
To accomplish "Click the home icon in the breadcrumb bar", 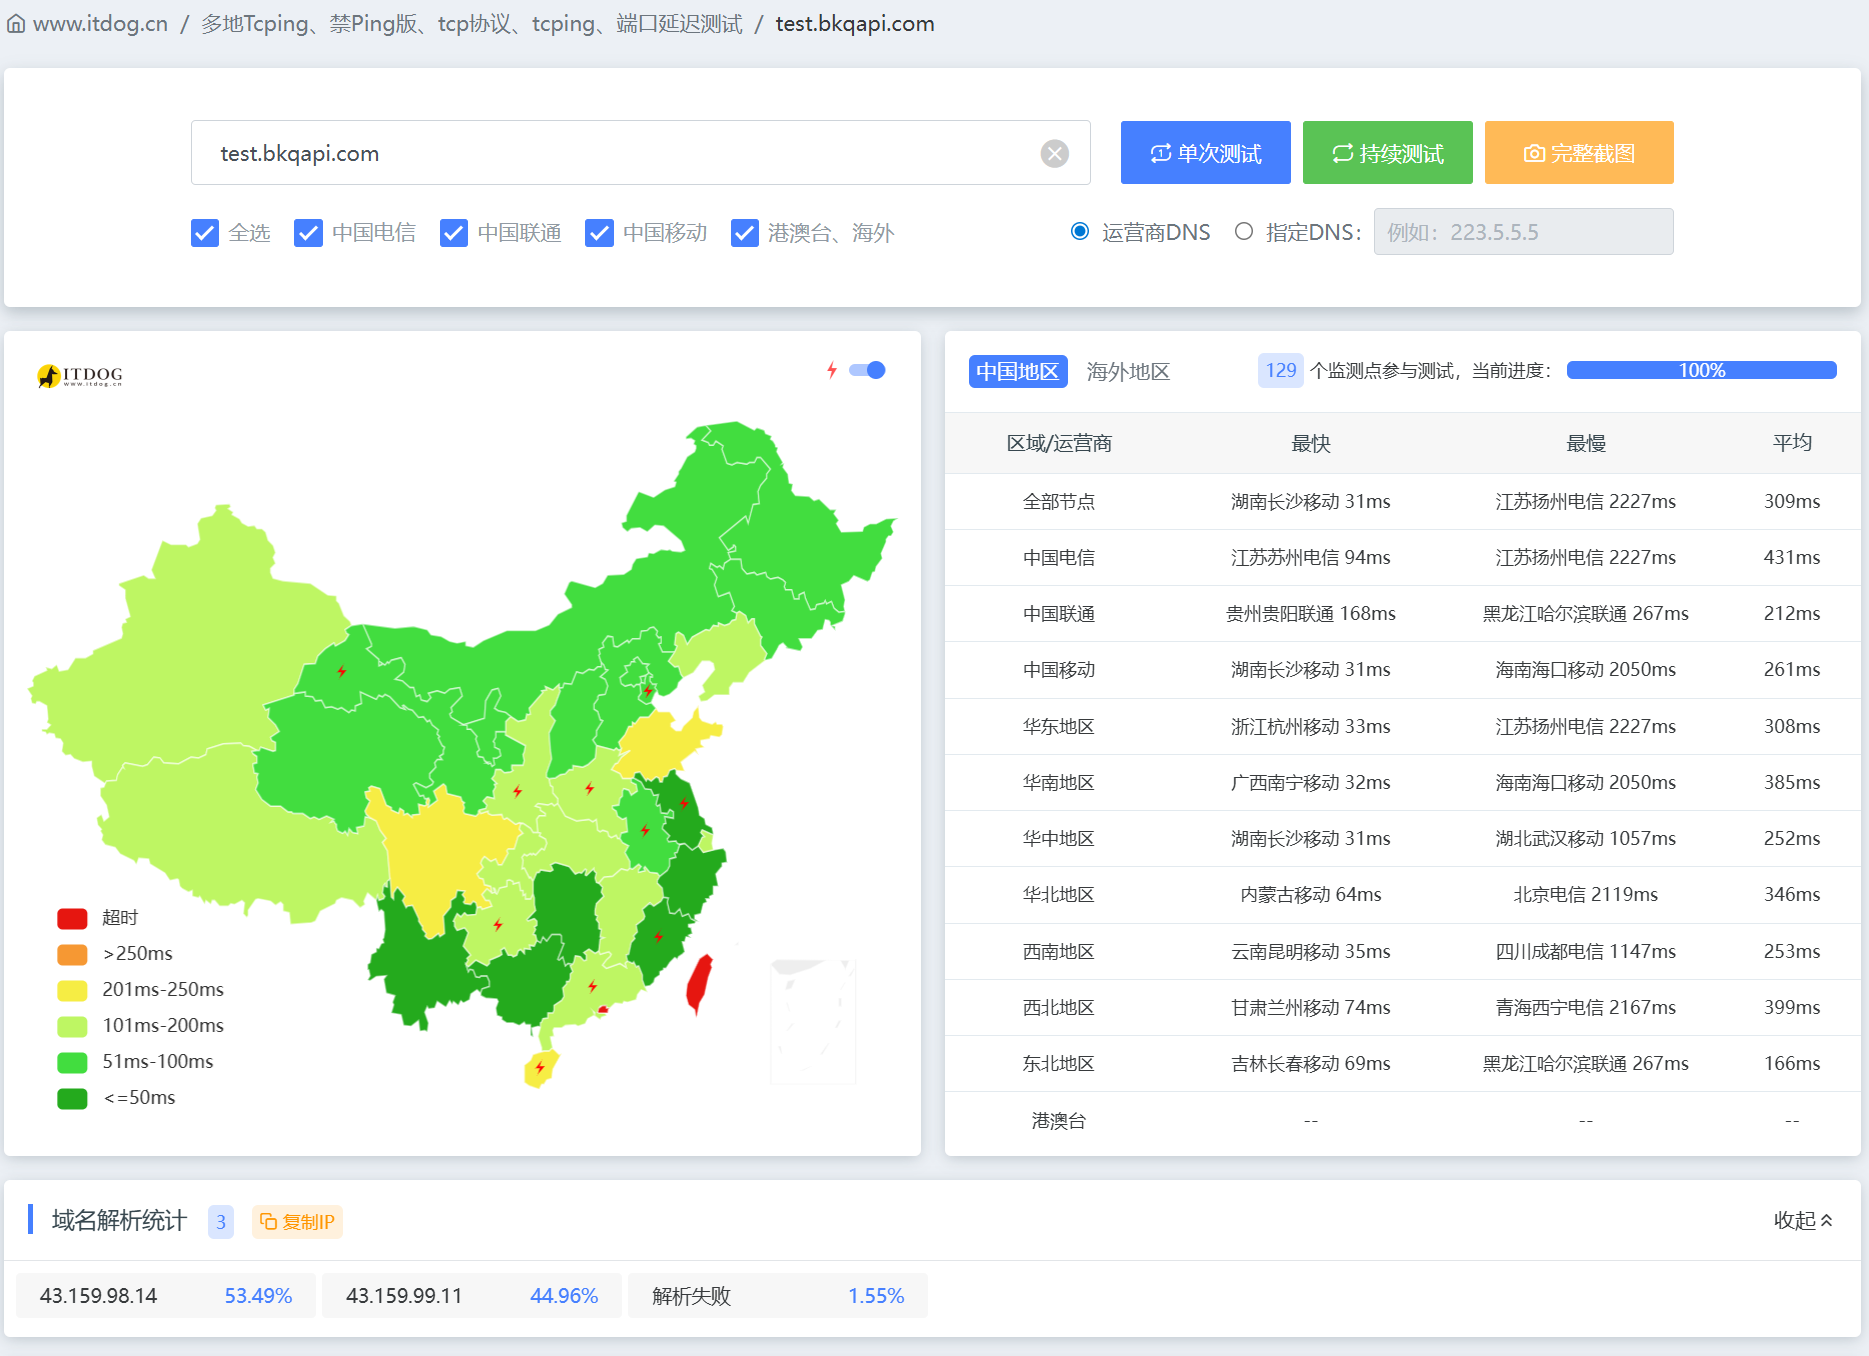I will tap(16, 23).
